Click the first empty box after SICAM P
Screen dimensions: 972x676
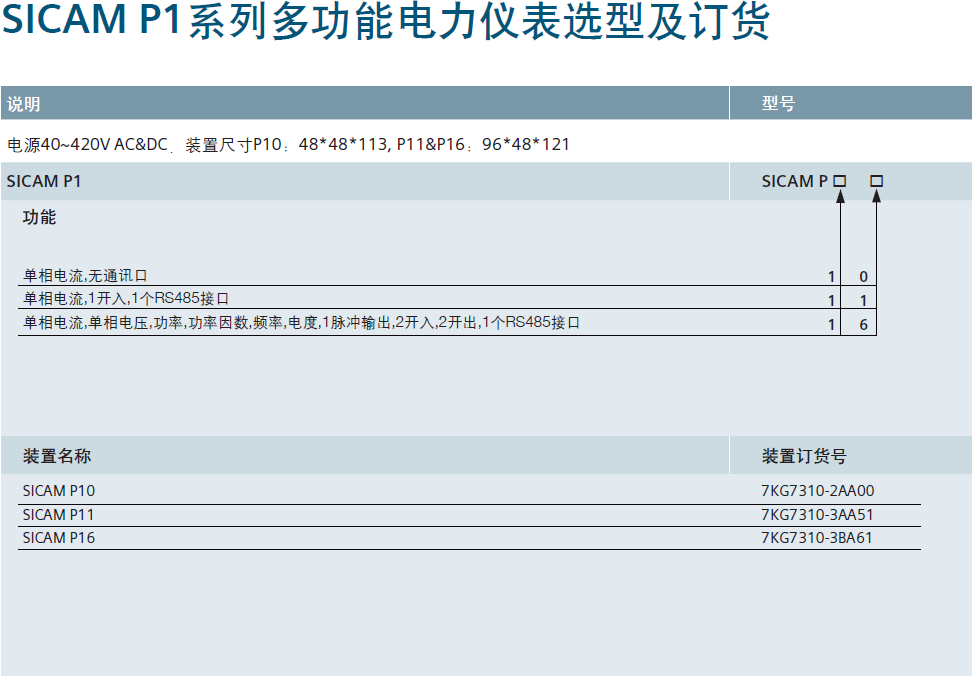840,182
